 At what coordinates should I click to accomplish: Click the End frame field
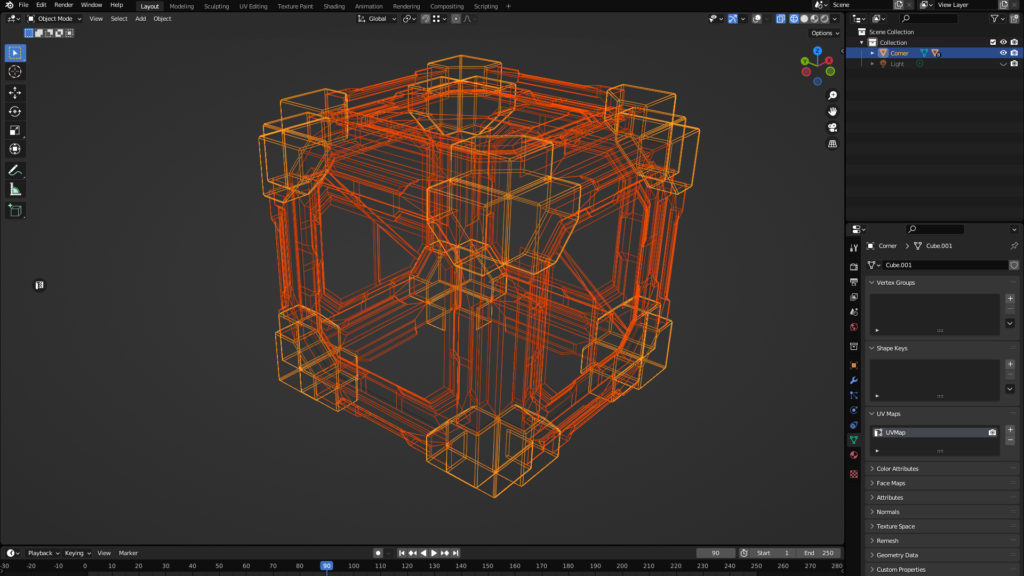tap(819, 553)
